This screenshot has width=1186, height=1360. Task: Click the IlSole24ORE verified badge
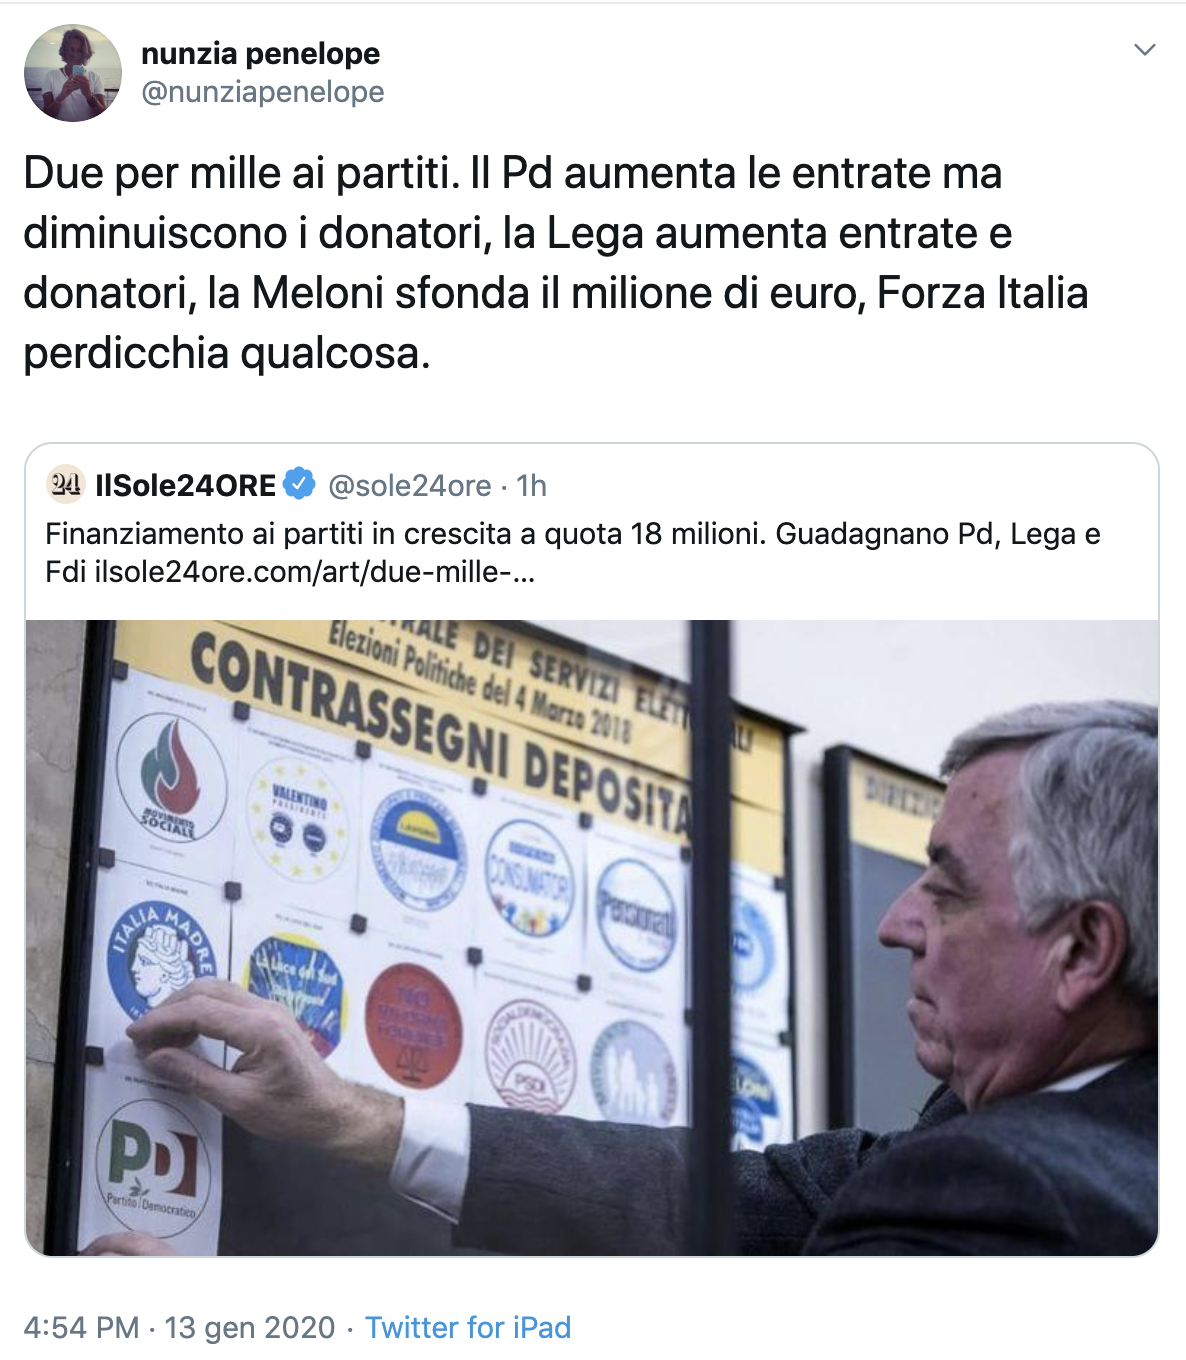click(x=299, y=484)
